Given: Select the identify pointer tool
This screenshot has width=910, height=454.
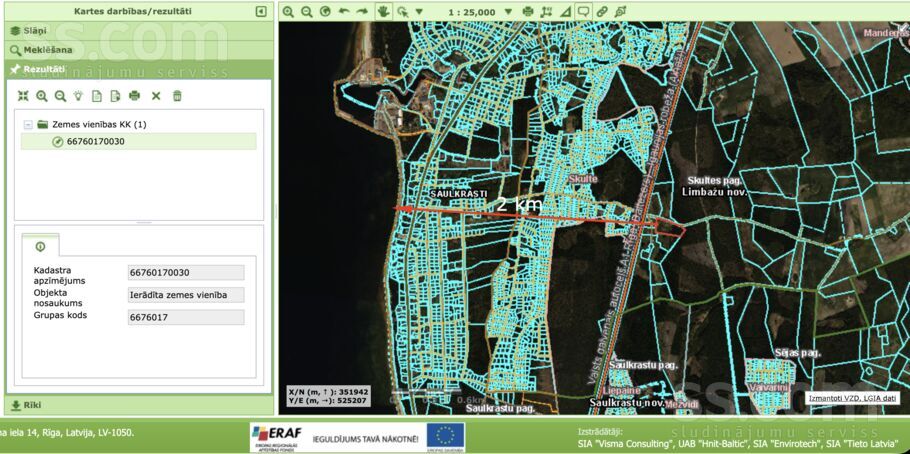Looking at the screenshot, I should click(x=402, y=12).
